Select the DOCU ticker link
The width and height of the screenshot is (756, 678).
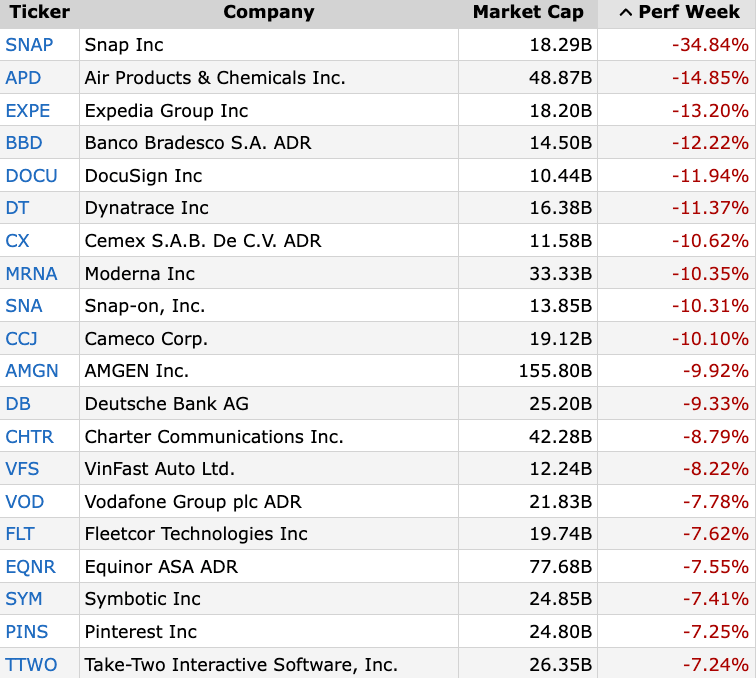tap(31, 176)
